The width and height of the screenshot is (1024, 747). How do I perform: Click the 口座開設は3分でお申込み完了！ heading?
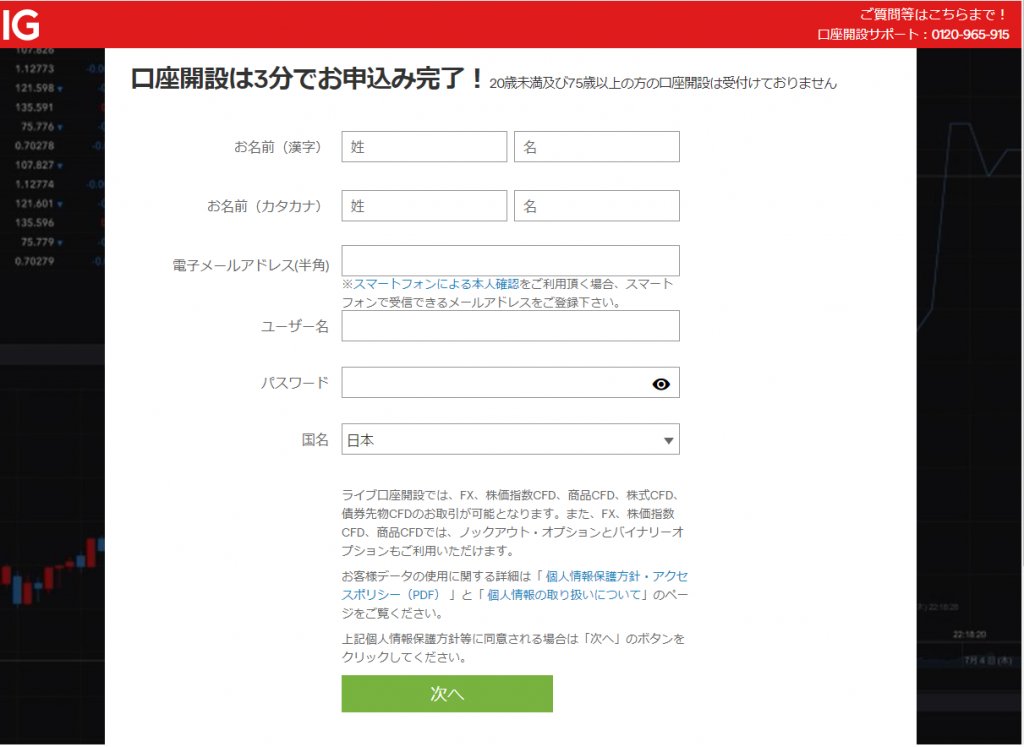pyautogui.click(x=307, y=80)
